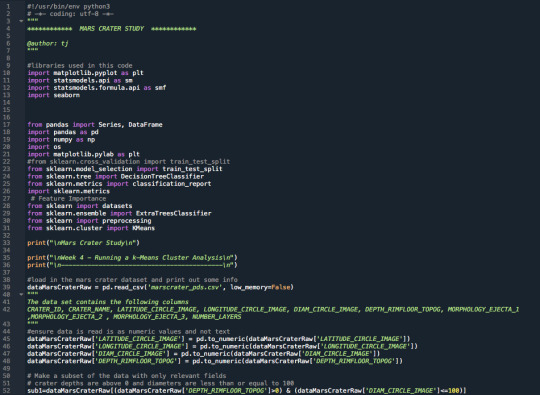Click 'from pandas import Series, DataFrame' line
The image size is (540, 395).
click(95, 125)
